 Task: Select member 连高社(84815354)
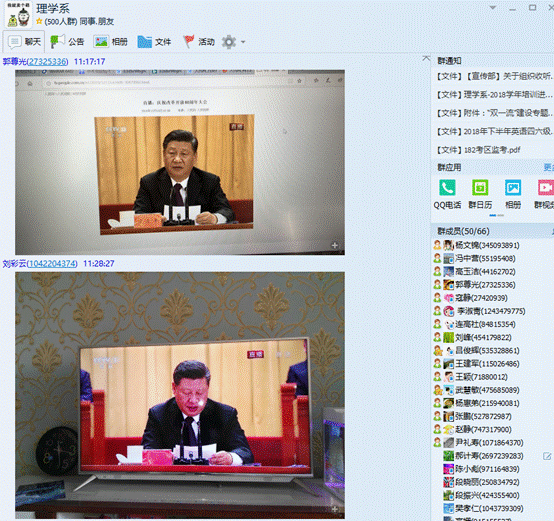(485, 324)
